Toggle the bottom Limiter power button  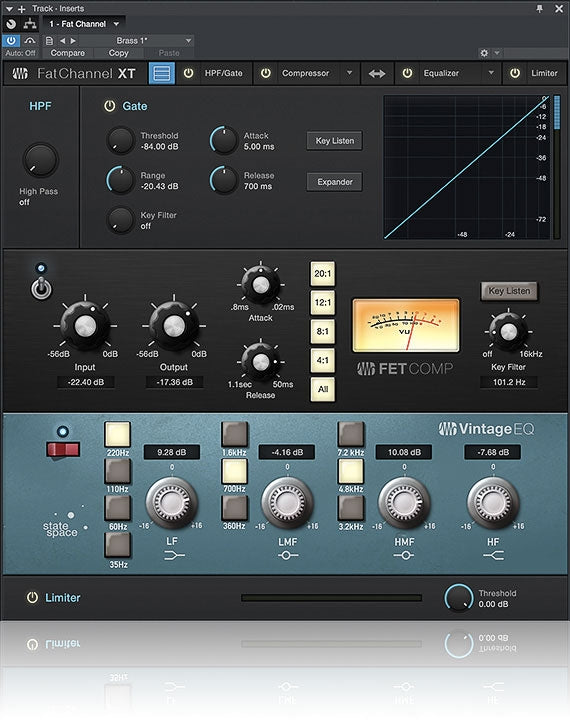pyautogui.click(x=32, y=598)
